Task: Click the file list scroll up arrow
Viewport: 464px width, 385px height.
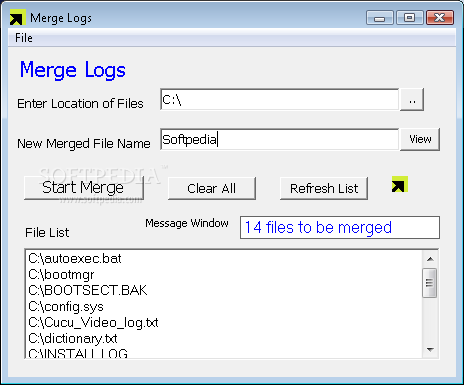Action: click(430, 259)
